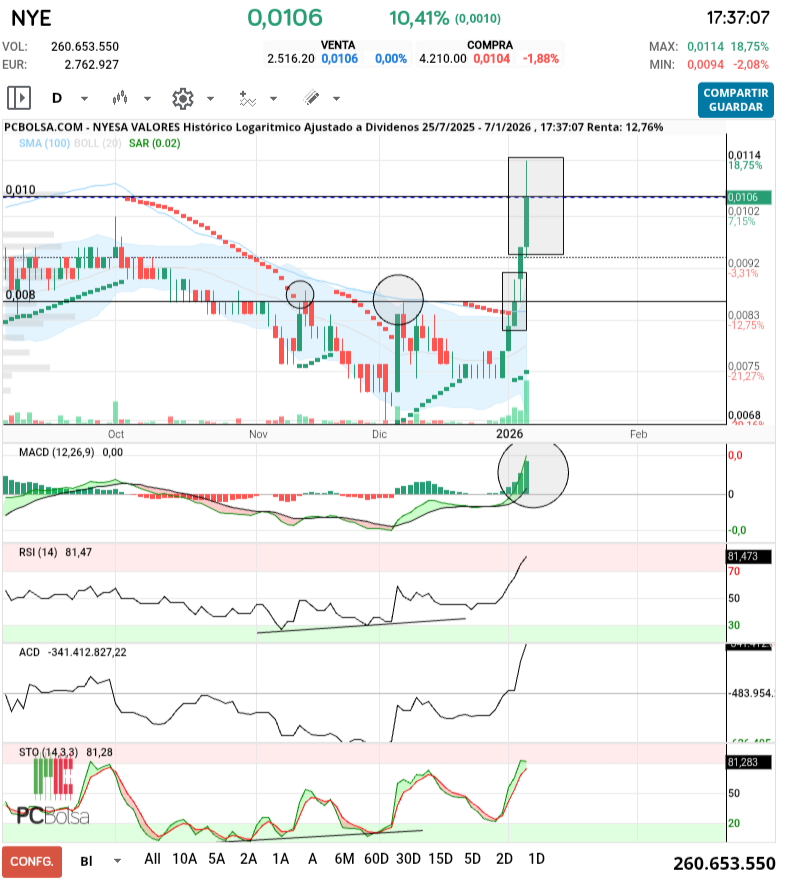Toggle the side panel icon
The height and width of the screenshot is (883, 789).
[19, 98]
